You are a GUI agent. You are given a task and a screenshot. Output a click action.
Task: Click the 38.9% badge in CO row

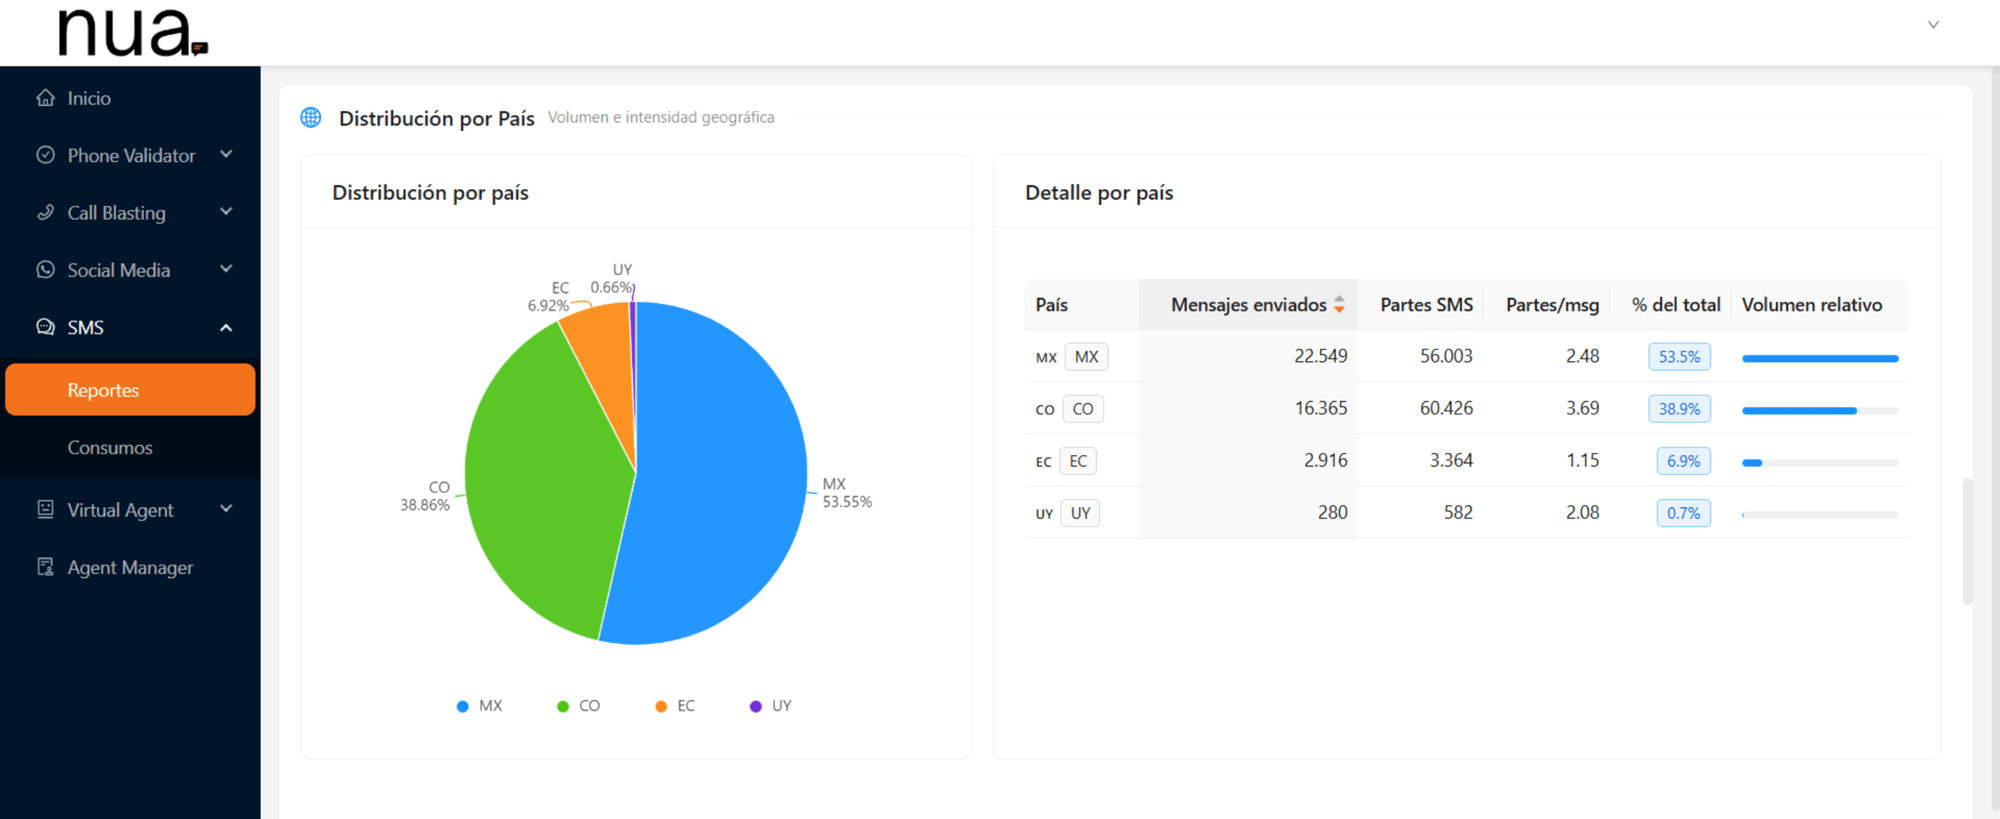tap(1679, 409)
